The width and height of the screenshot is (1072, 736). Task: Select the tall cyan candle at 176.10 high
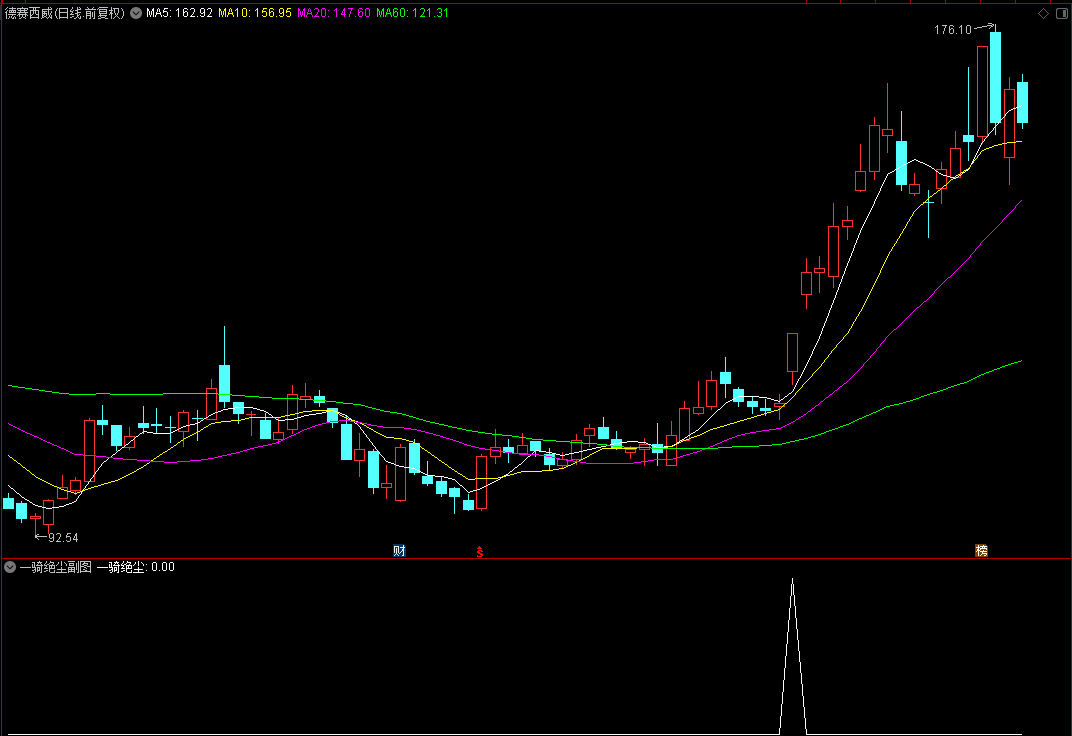pos(995,77)
